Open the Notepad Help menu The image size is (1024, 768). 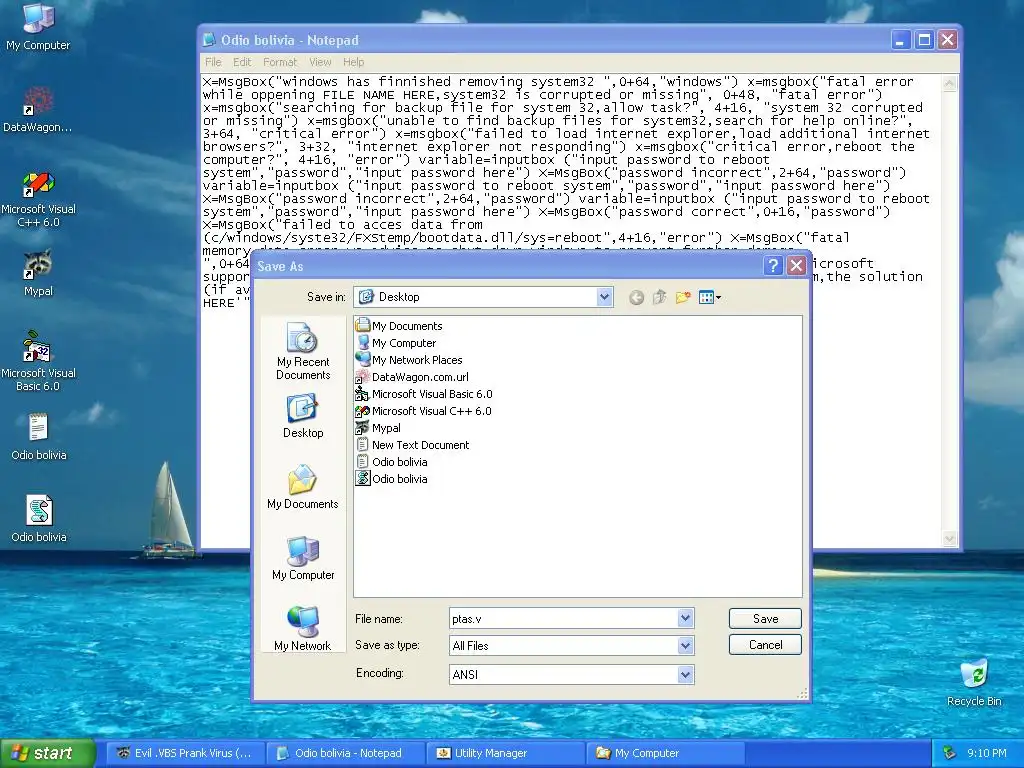[353, 62]
